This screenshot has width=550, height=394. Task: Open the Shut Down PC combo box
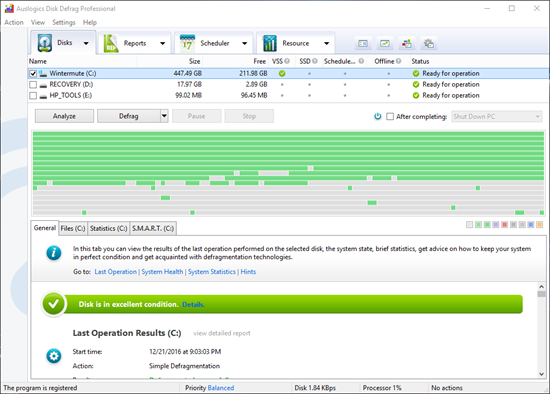tap(497, 116)
